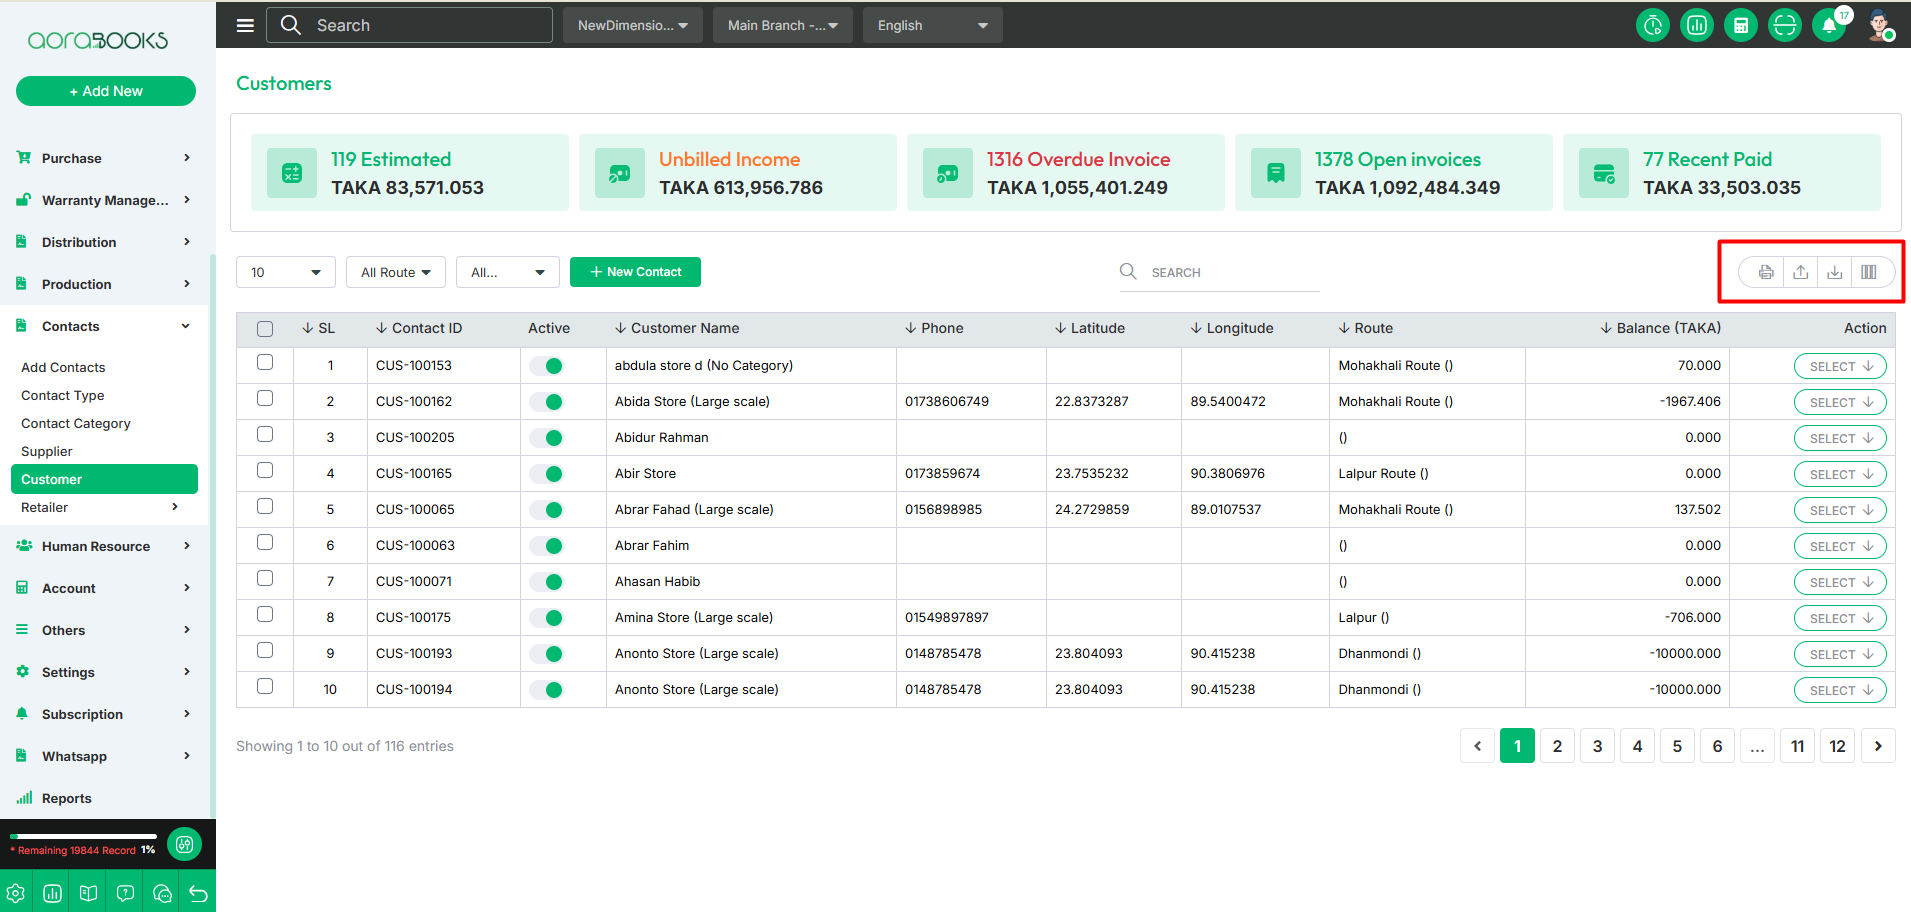Toggle active switch for Abir Store
The width and height of the screenshot is (1911, 912).
click(547, 474)
